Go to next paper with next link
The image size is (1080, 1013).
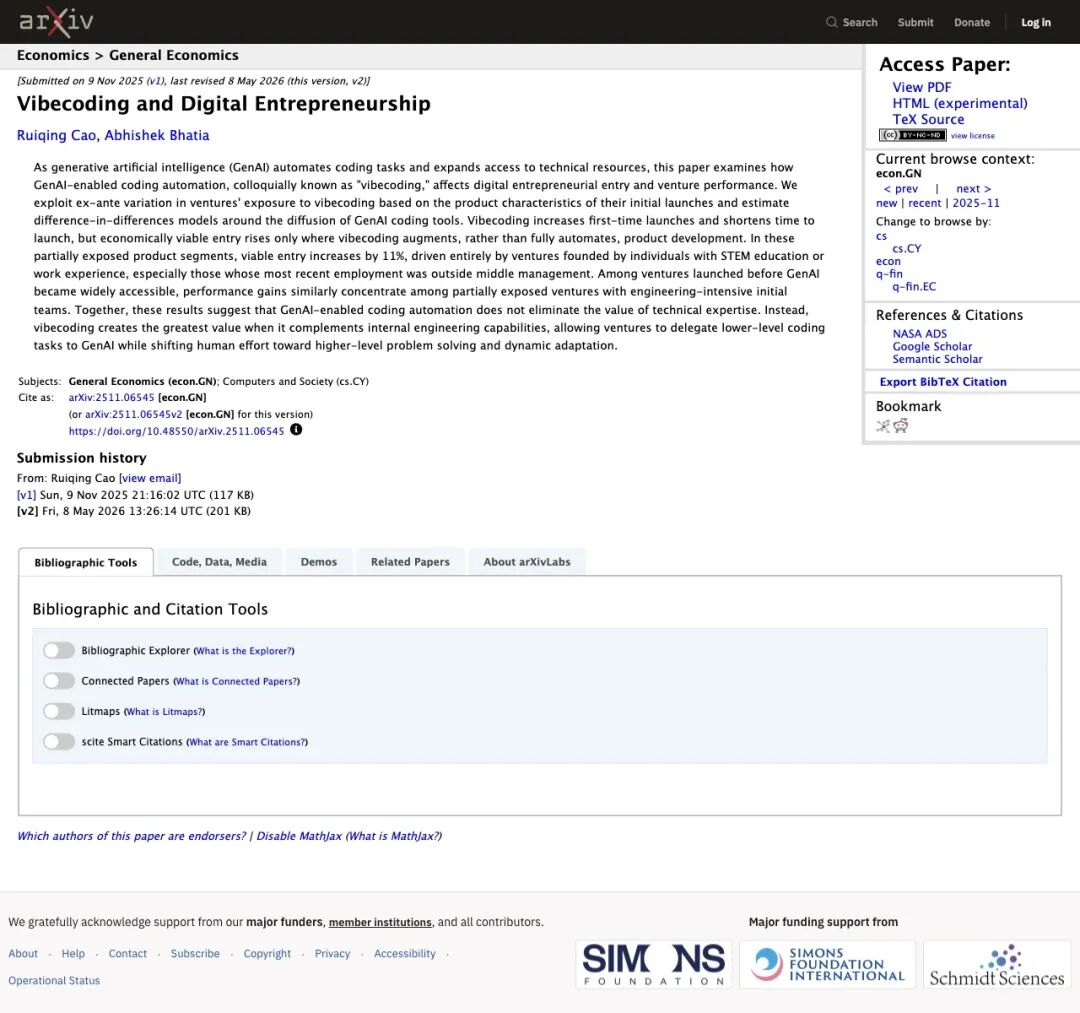click(973, 189)
